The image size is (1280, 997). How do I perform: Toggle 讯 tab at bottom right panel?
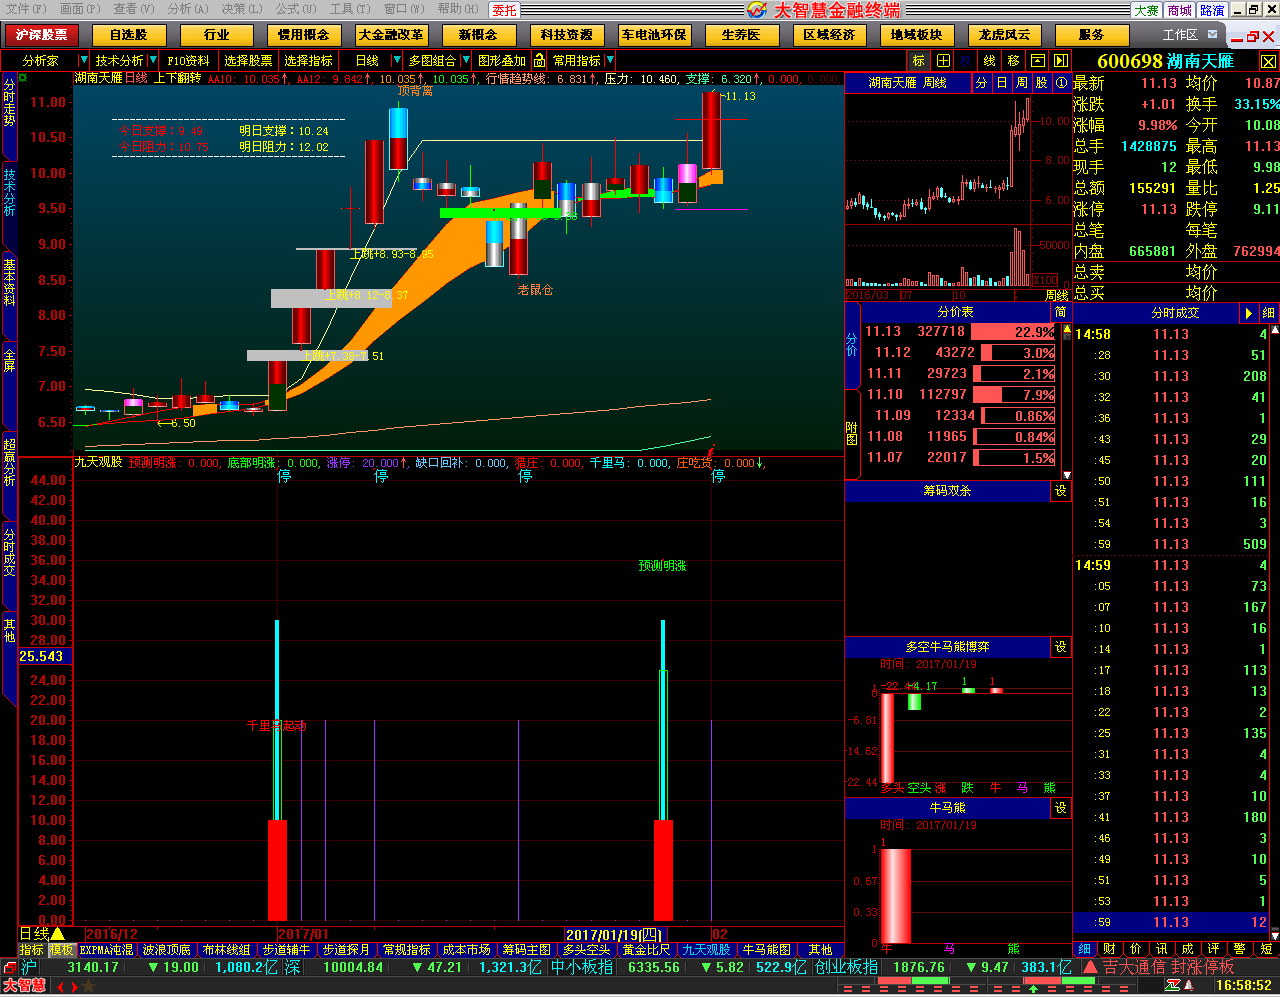(1162, 949)
